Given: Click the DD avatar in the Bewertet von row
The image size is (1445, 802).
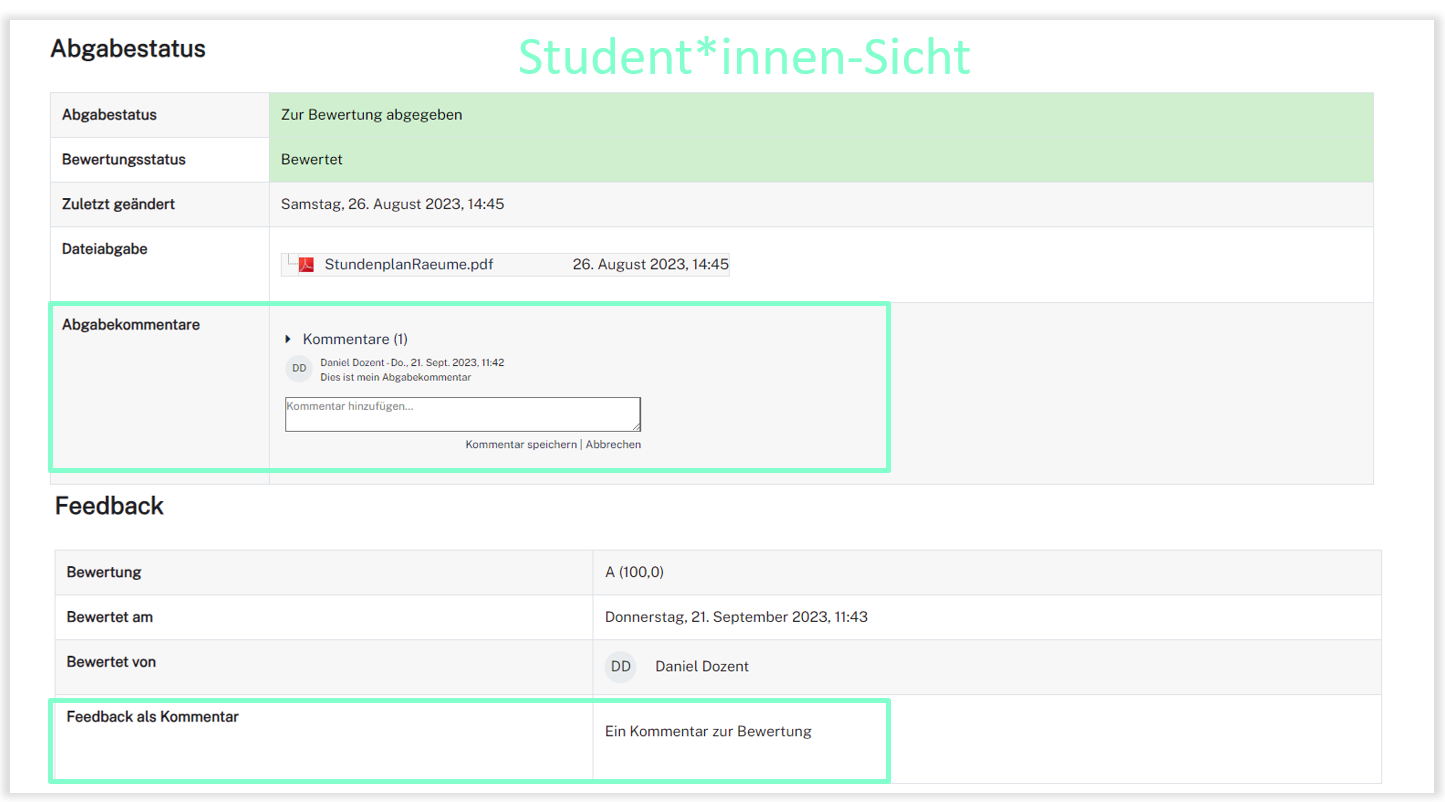Looking at the screenshot, I should (621, 667).
